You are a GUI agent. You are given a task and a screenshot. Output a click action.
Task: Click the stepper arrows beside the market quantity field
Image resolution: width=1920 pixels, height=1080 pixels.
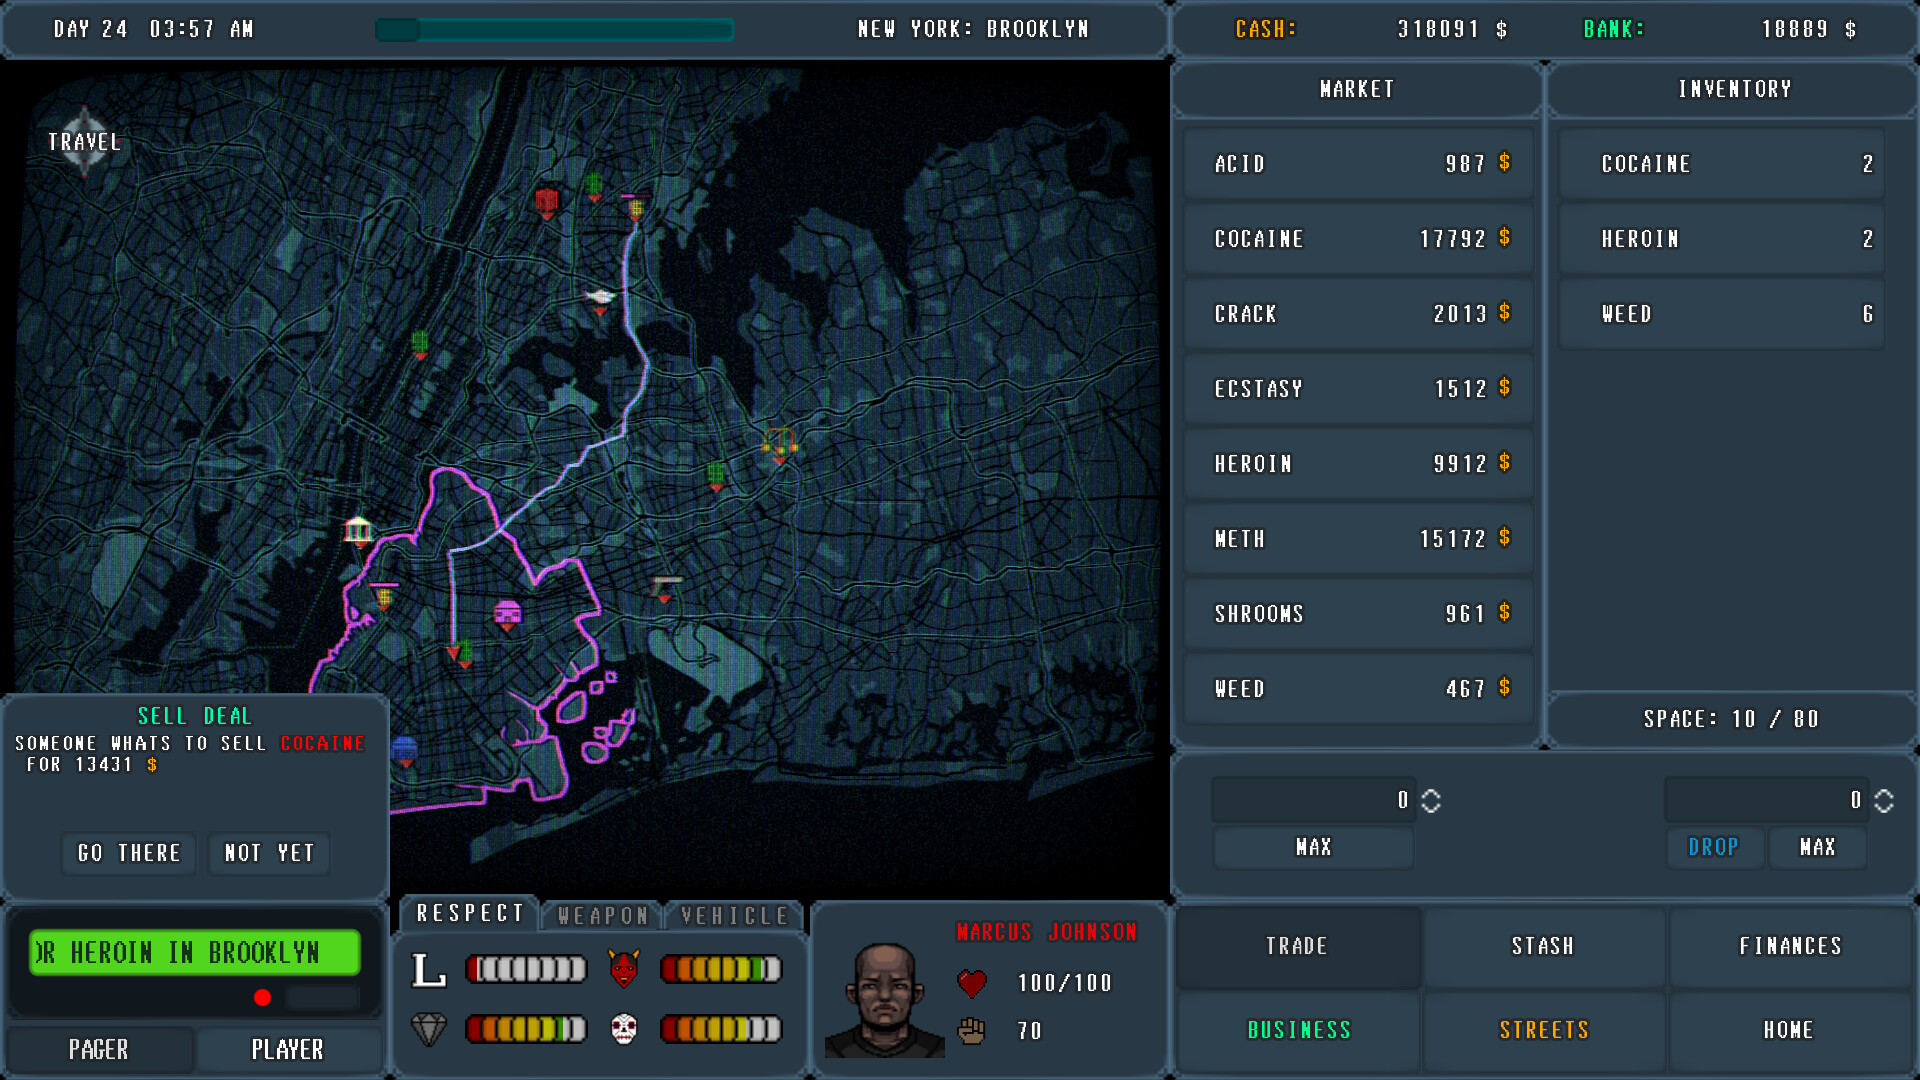point(1431,800)
